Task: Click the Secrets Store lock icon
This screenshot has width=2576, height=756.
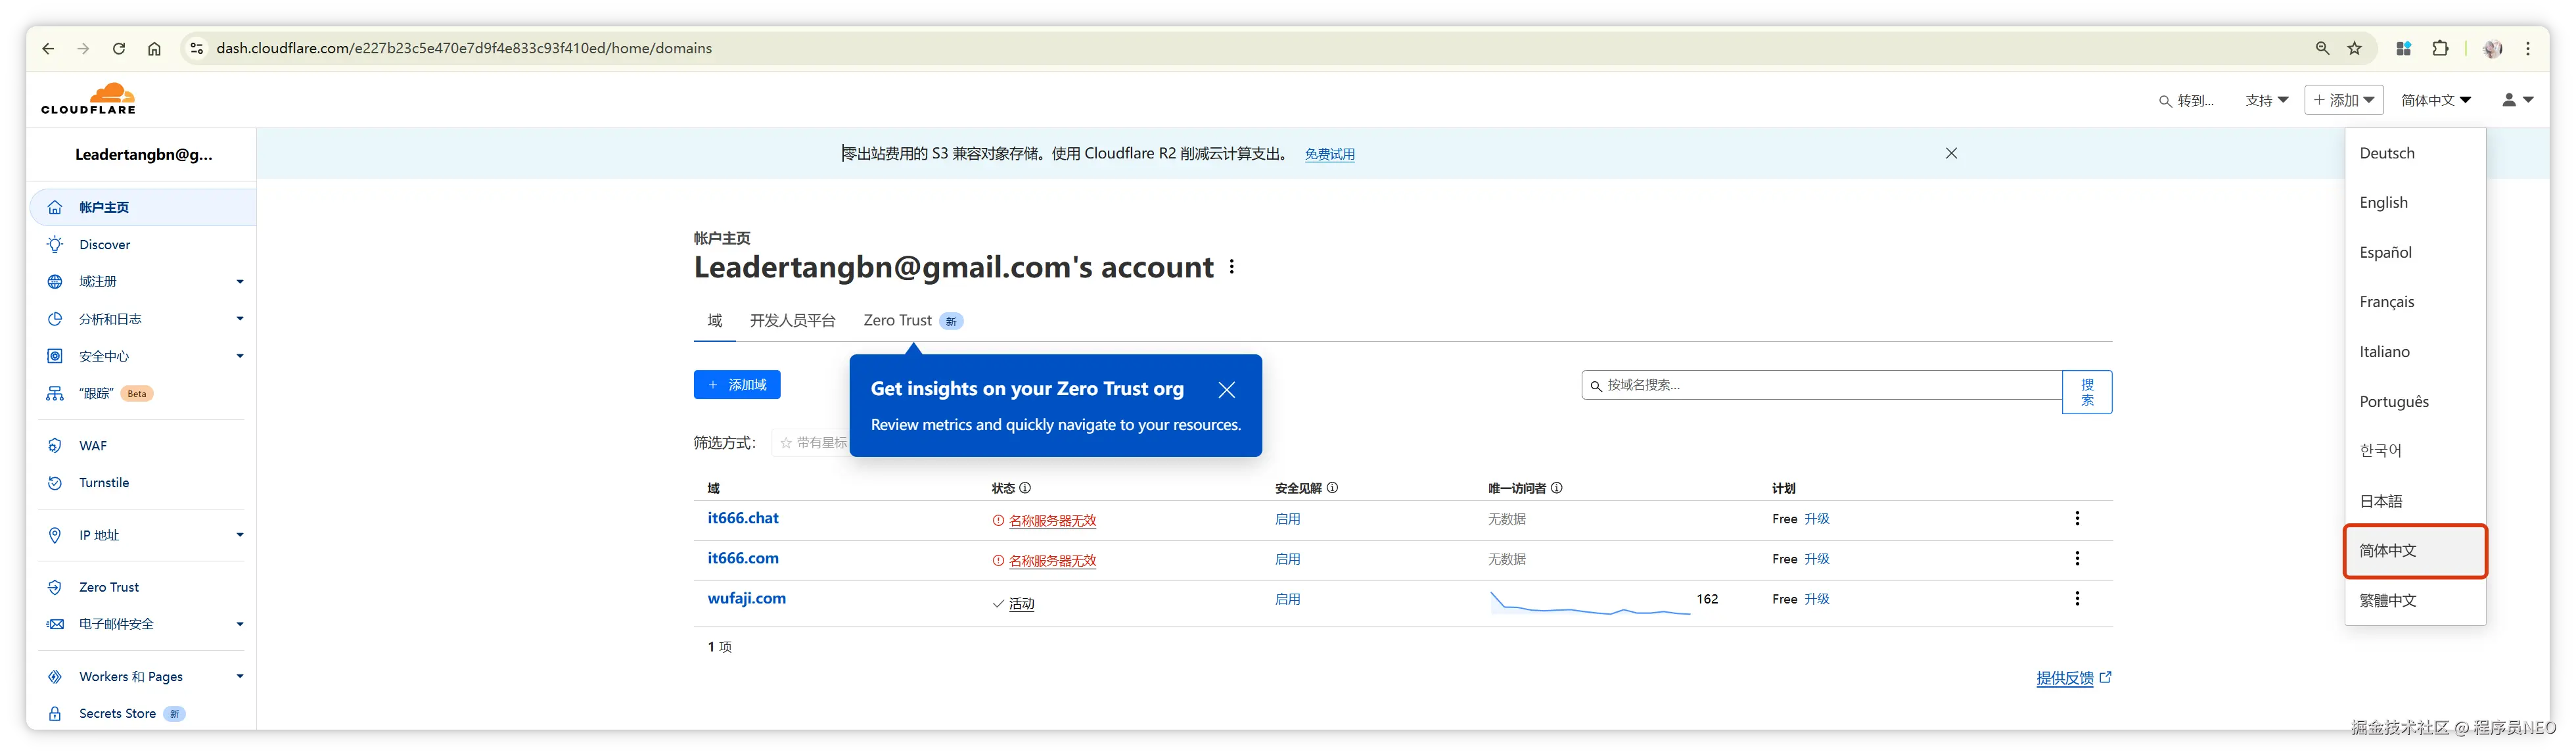Action: coord(55,714)
